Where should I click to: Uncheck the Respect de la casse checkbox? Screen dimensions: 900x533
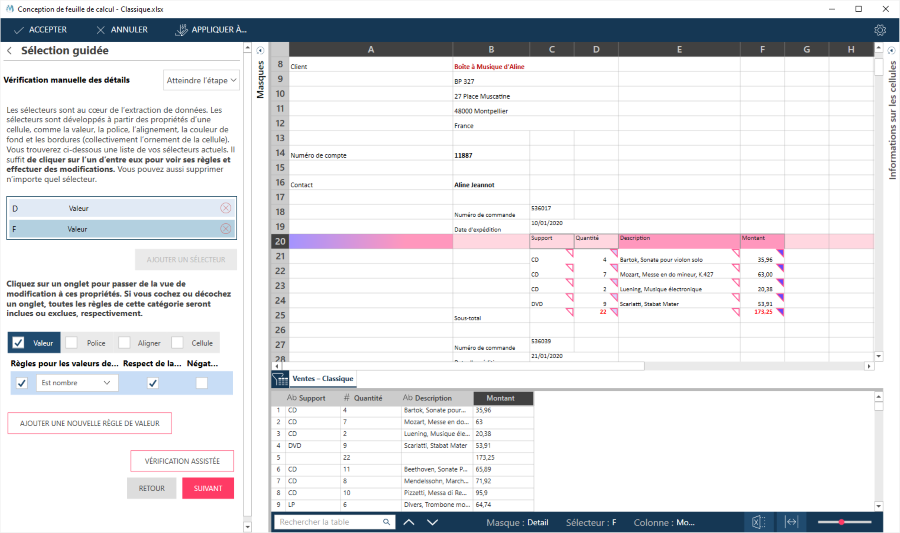point(152,383)
